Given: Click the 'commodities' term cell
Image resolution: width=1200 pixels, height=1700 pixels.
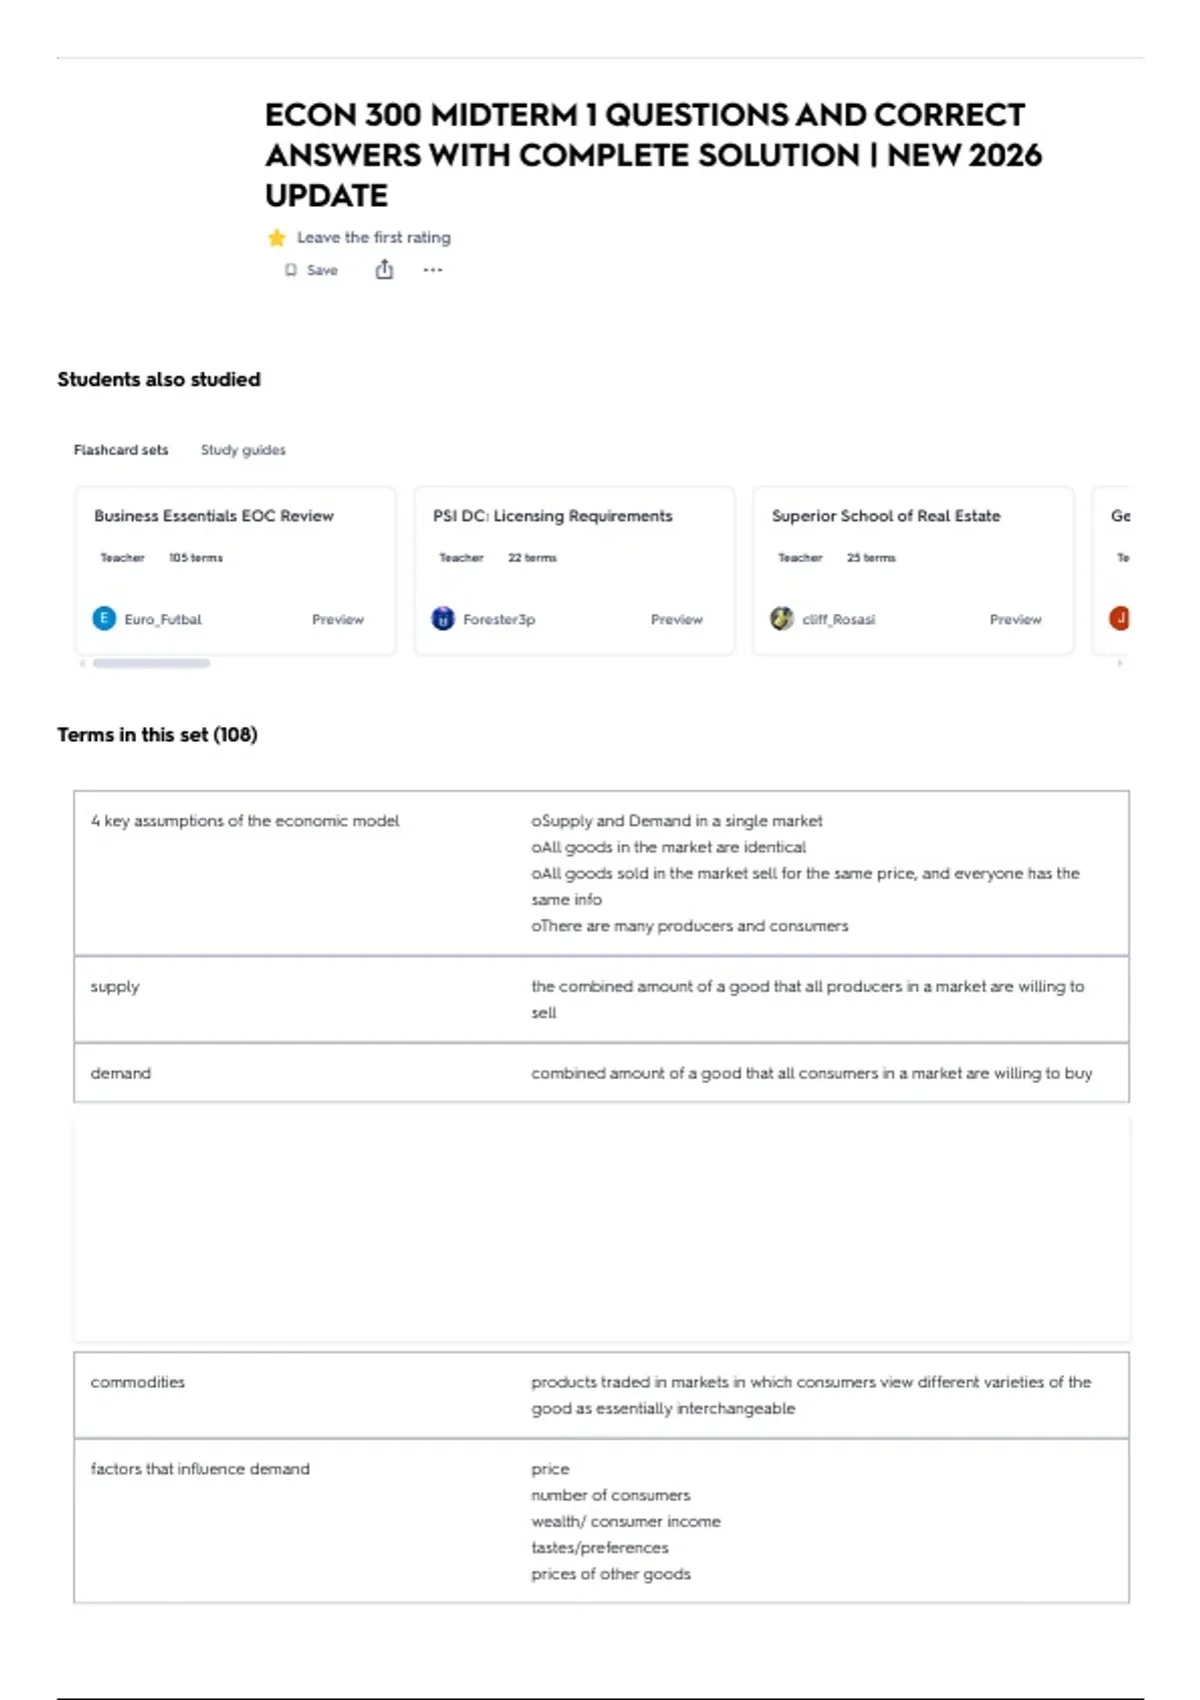Looking at the screenshot, I should (138, 1382).
